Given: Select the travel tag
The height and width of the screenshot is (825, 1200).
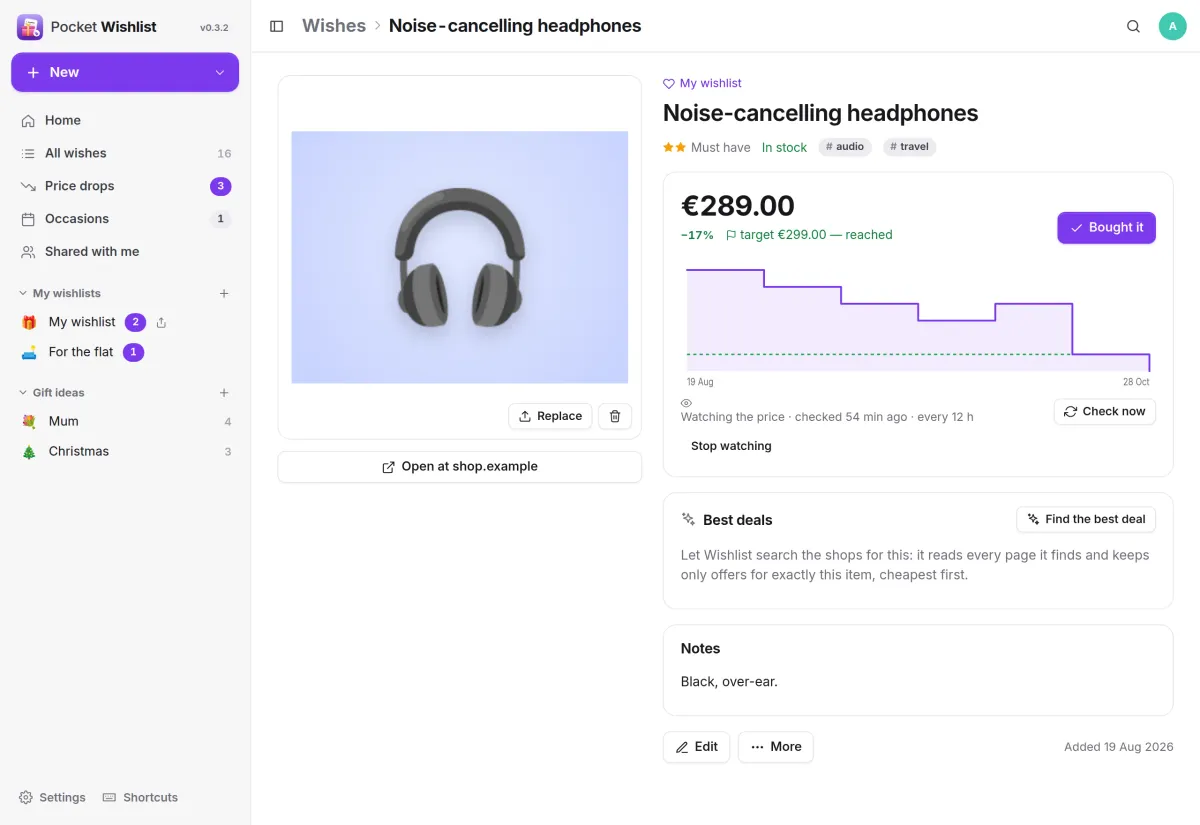Looking at the screenshot, I should pos(909,147).
